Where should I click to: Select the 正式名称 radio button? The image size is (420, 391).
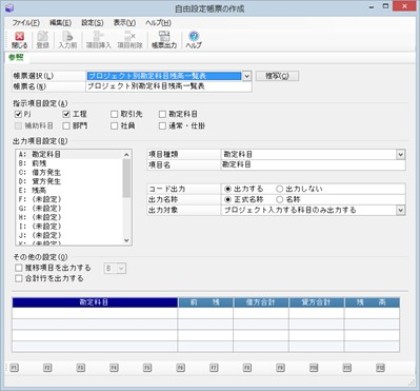(x=228, y=200)
